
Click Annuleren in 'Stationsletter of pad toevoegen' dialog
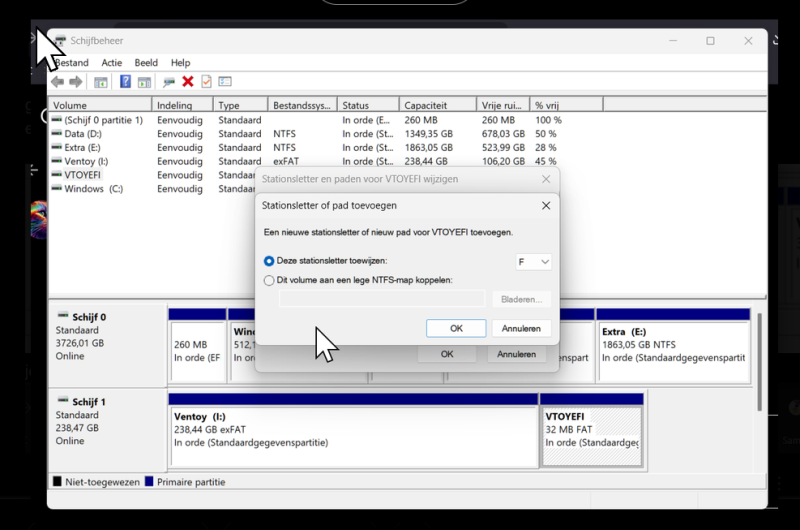tap(521, 329)
